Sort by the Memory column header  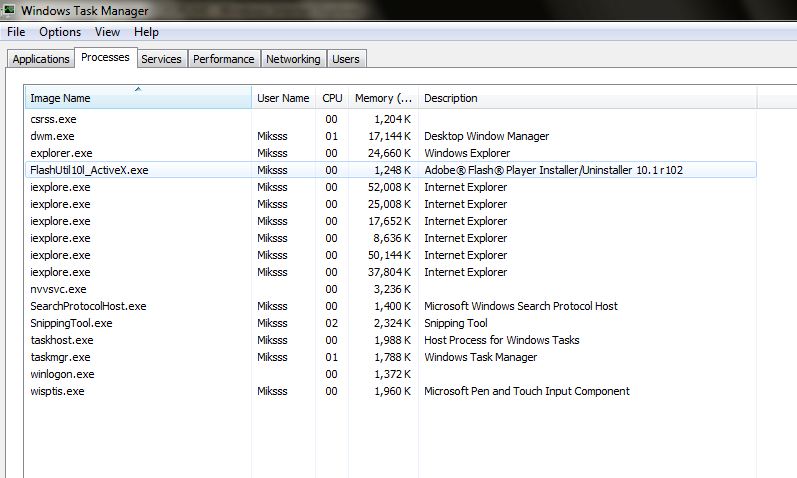[382, 98]
